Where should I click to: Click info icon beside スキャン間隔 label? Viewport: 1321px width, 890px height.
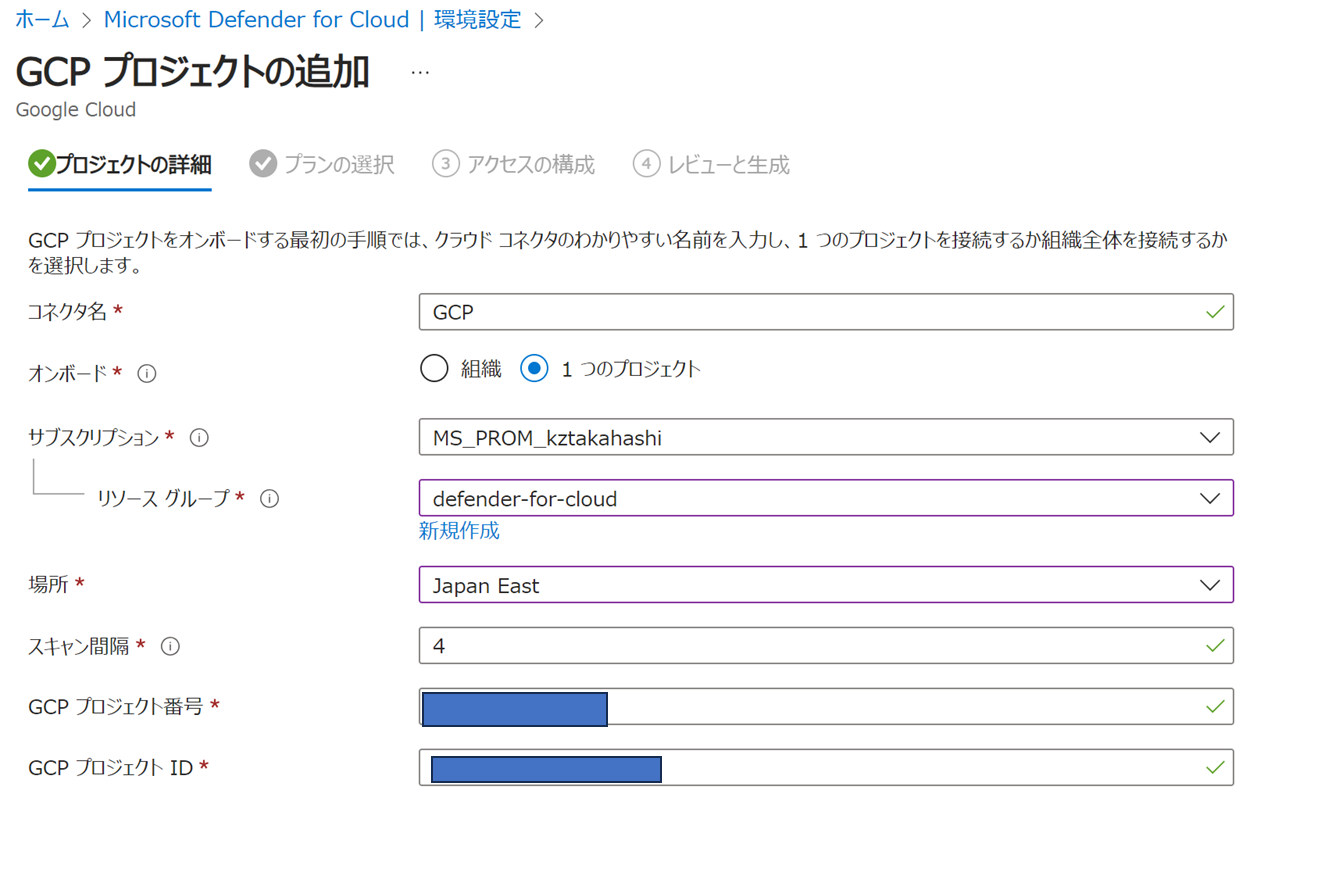point(170,646)
